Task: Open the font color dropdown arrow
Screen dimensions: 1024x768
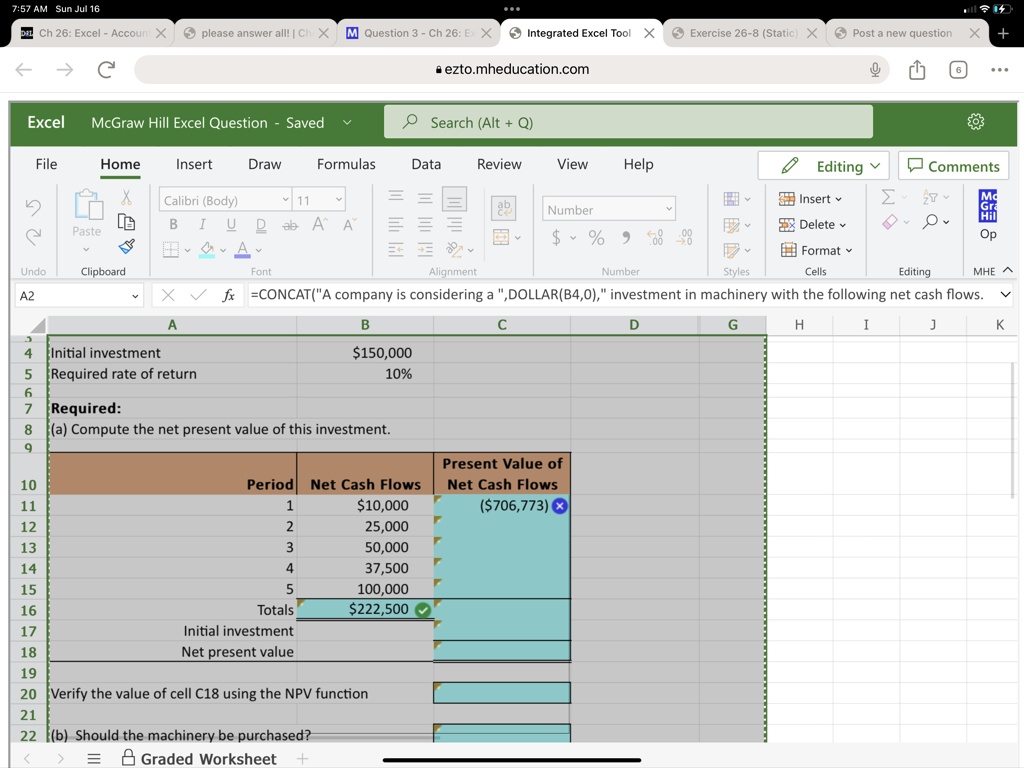Action: coord(259,250)
